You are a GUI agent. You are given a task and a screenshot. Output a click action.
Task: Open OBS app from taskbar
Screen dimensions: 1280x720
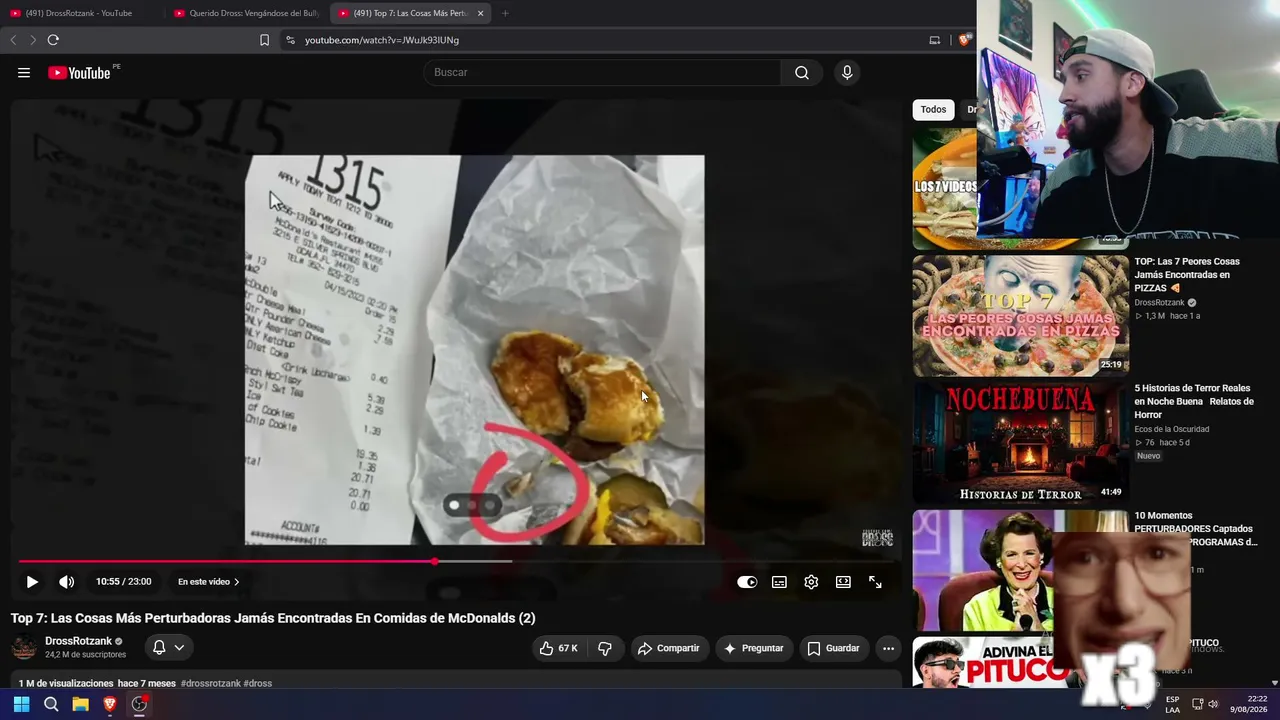tap(140, 704)
